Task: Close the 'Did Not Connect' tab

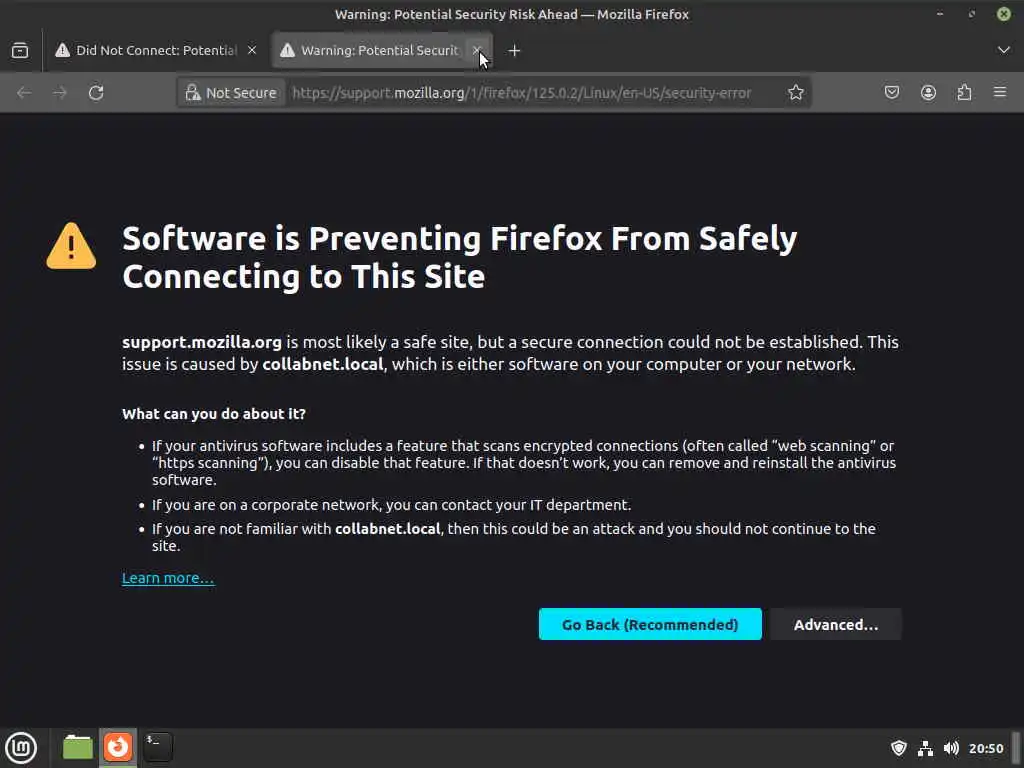Action: [x=252, y=50]
